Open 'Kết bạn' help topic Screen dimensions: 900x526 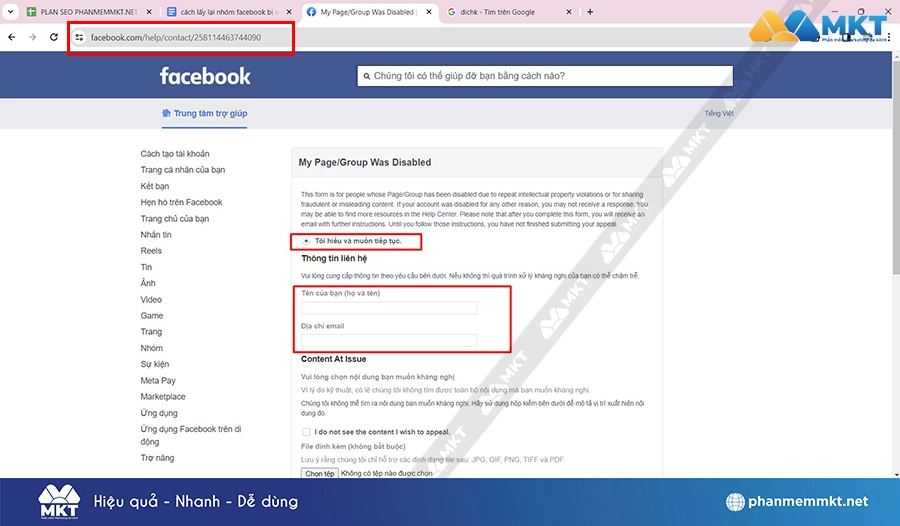155,186
